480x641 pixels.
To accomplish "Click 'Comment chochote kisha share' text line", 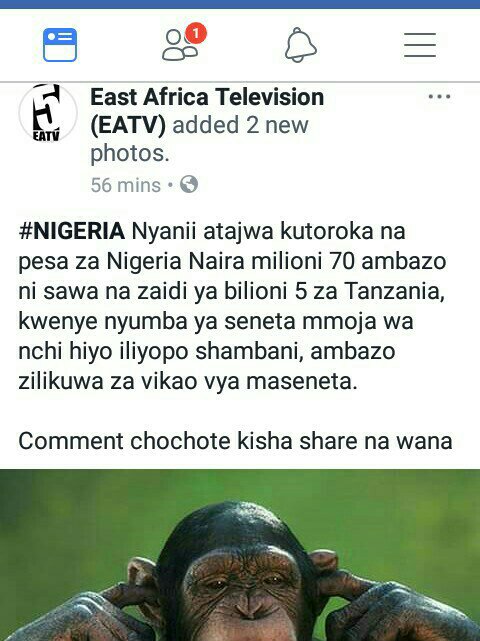I will 235,442.
